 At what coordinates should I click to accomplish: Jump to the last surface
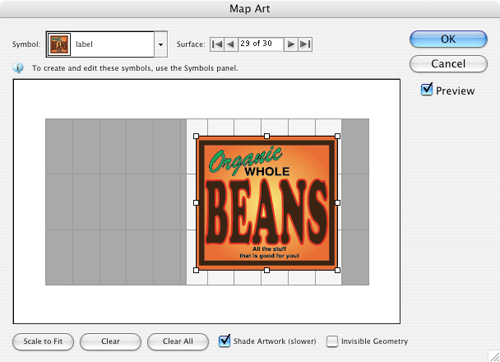tap(305, 44)
